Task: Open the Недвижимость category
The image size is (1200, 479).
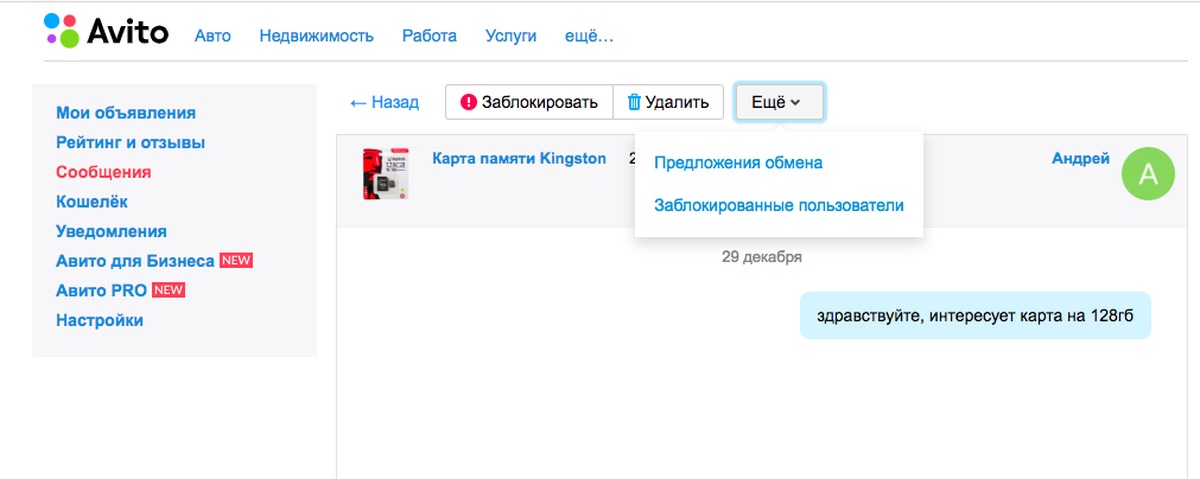Action: 316,36
